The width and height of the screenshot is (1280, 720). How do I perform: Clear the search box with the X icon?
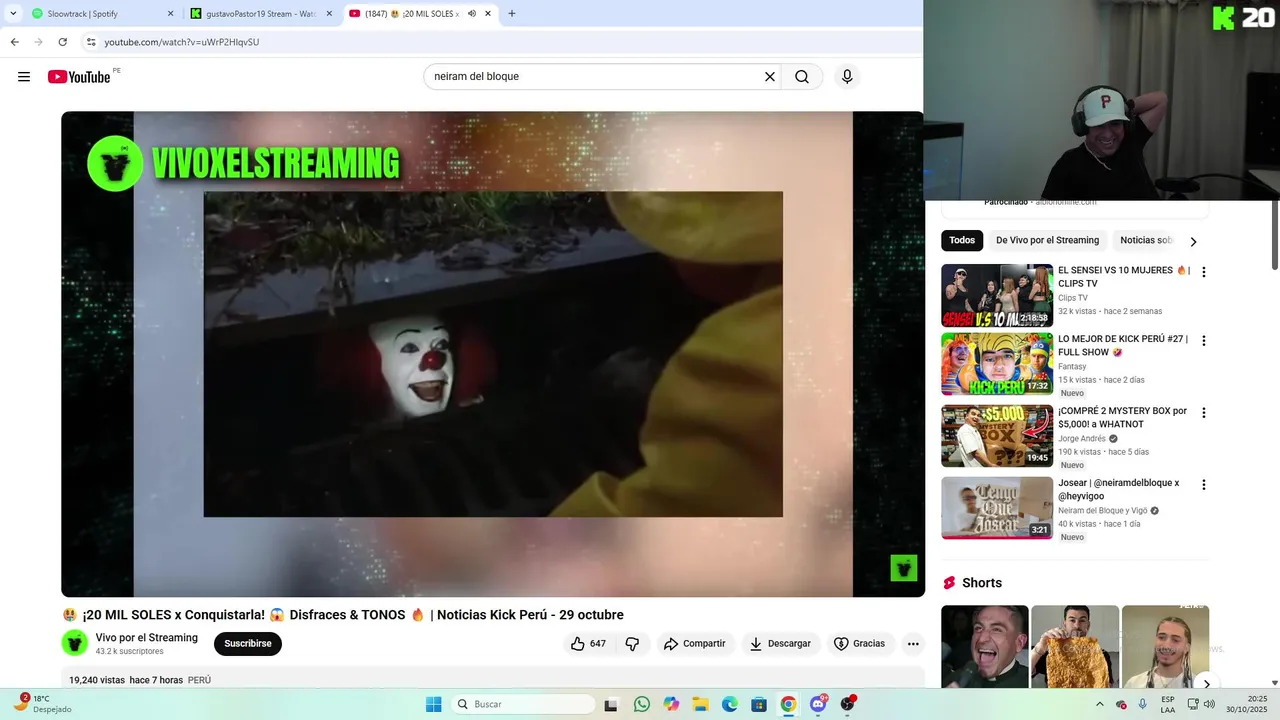pyautogui.click(x=770, y=77)
